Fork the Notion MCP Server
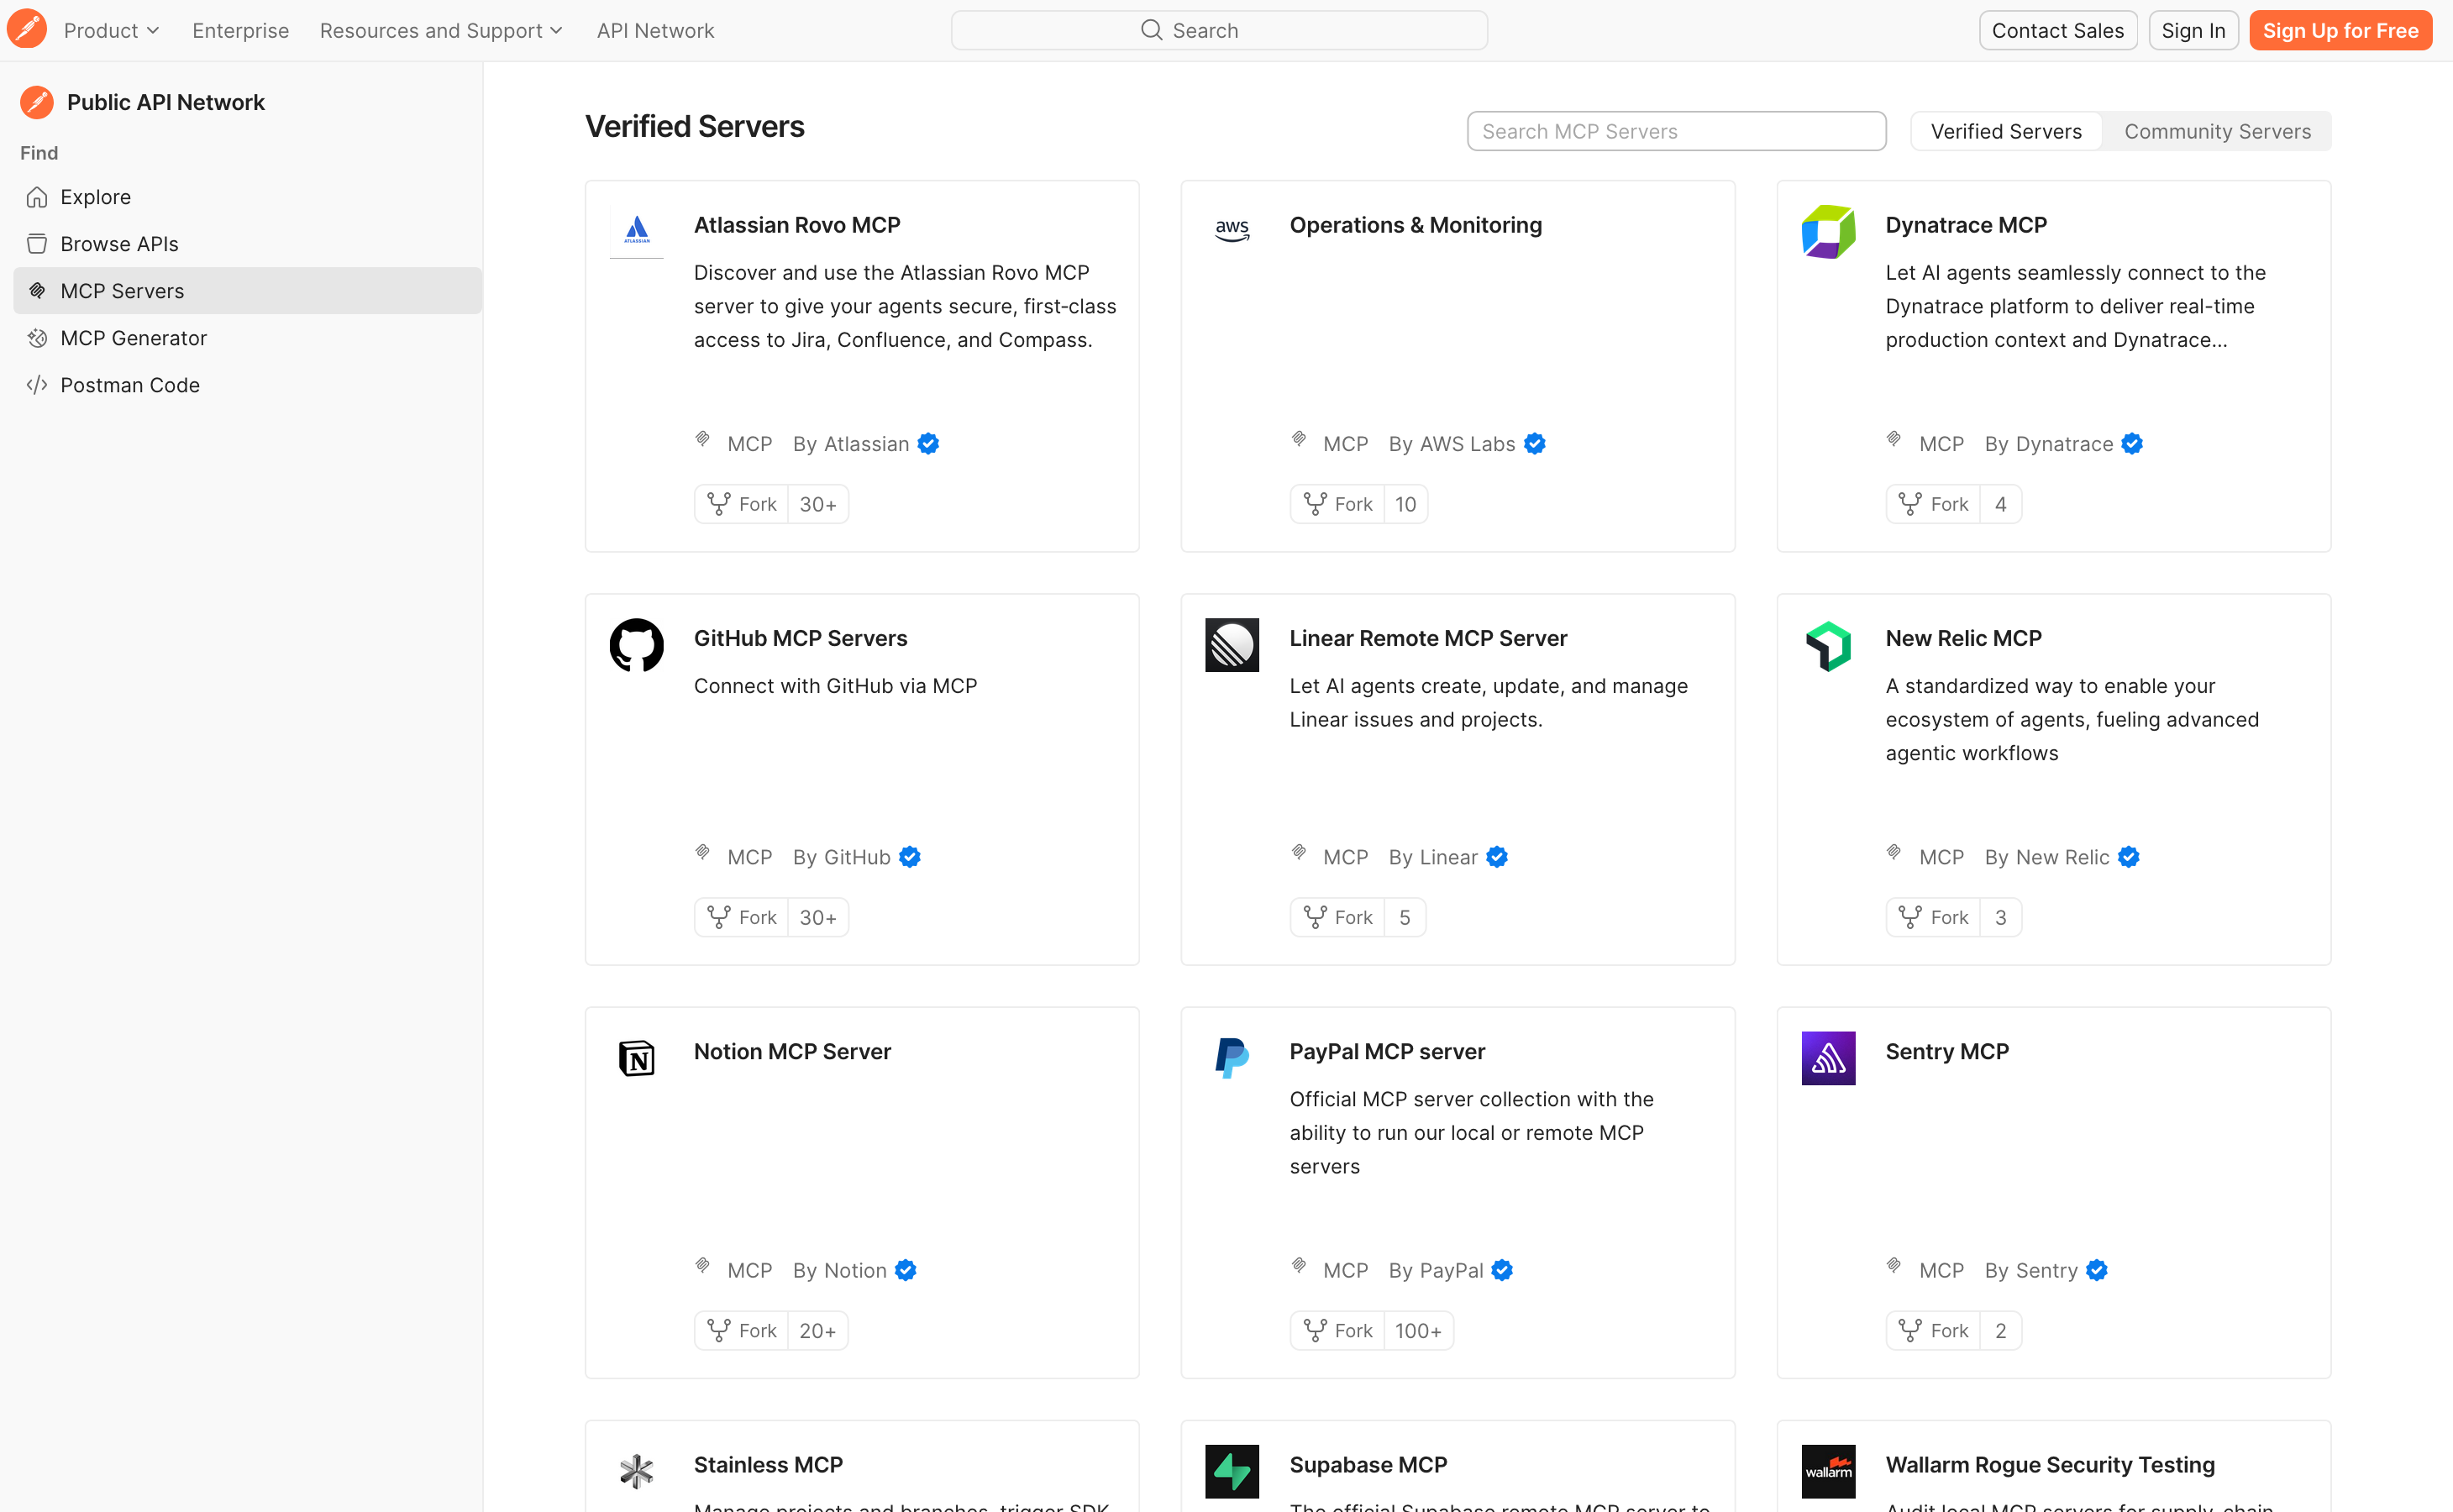The height and width of the screenshot is (1512, 2453). (742, 1330)
